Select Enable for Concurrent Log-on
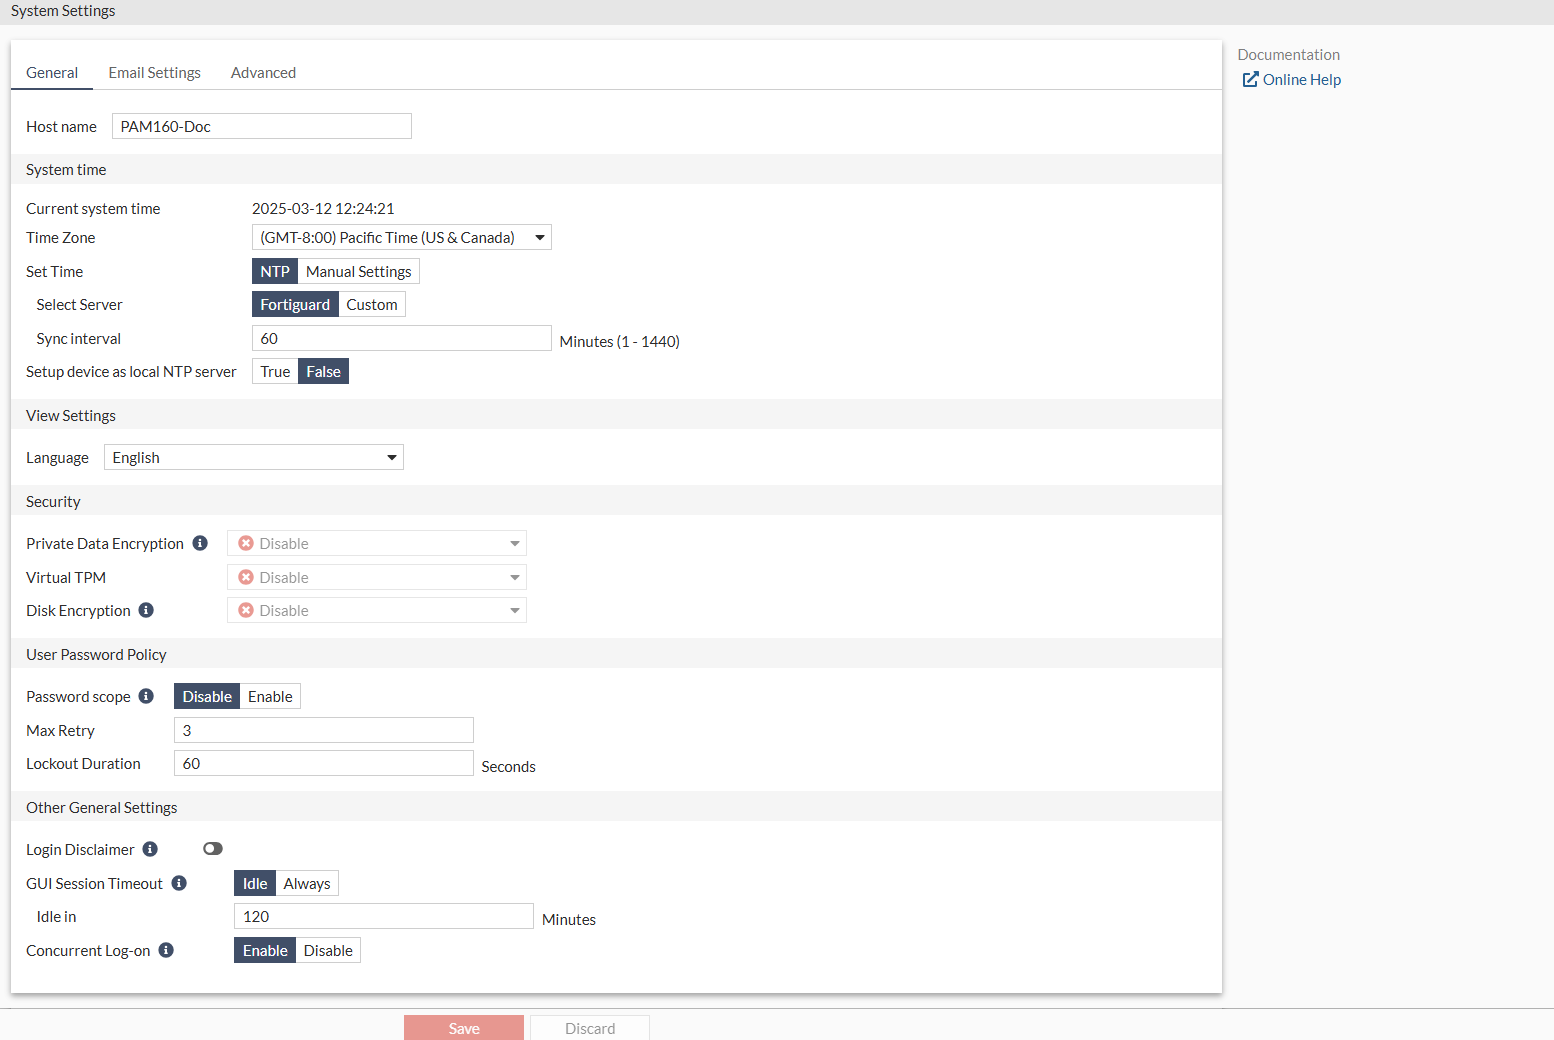Screen dimensions: 1554x1040 coord(265,950)
